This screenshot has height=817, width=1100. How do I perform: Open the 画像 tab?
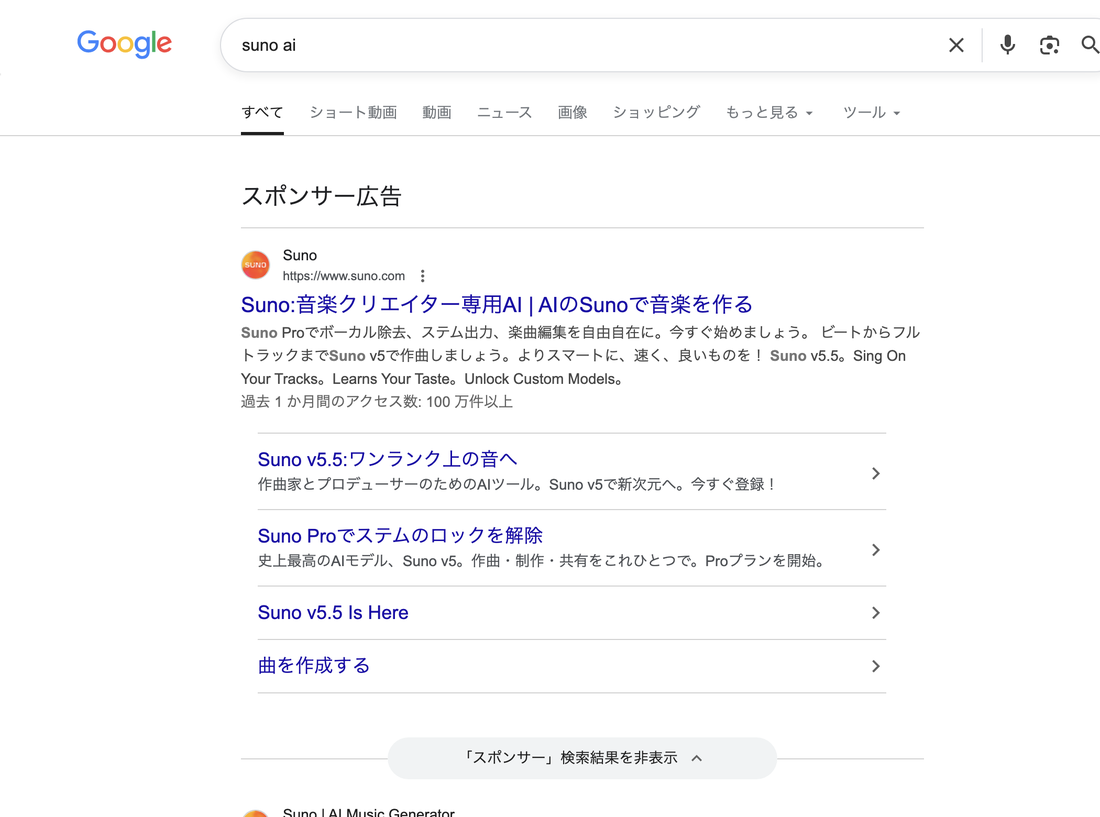[572, 112]
